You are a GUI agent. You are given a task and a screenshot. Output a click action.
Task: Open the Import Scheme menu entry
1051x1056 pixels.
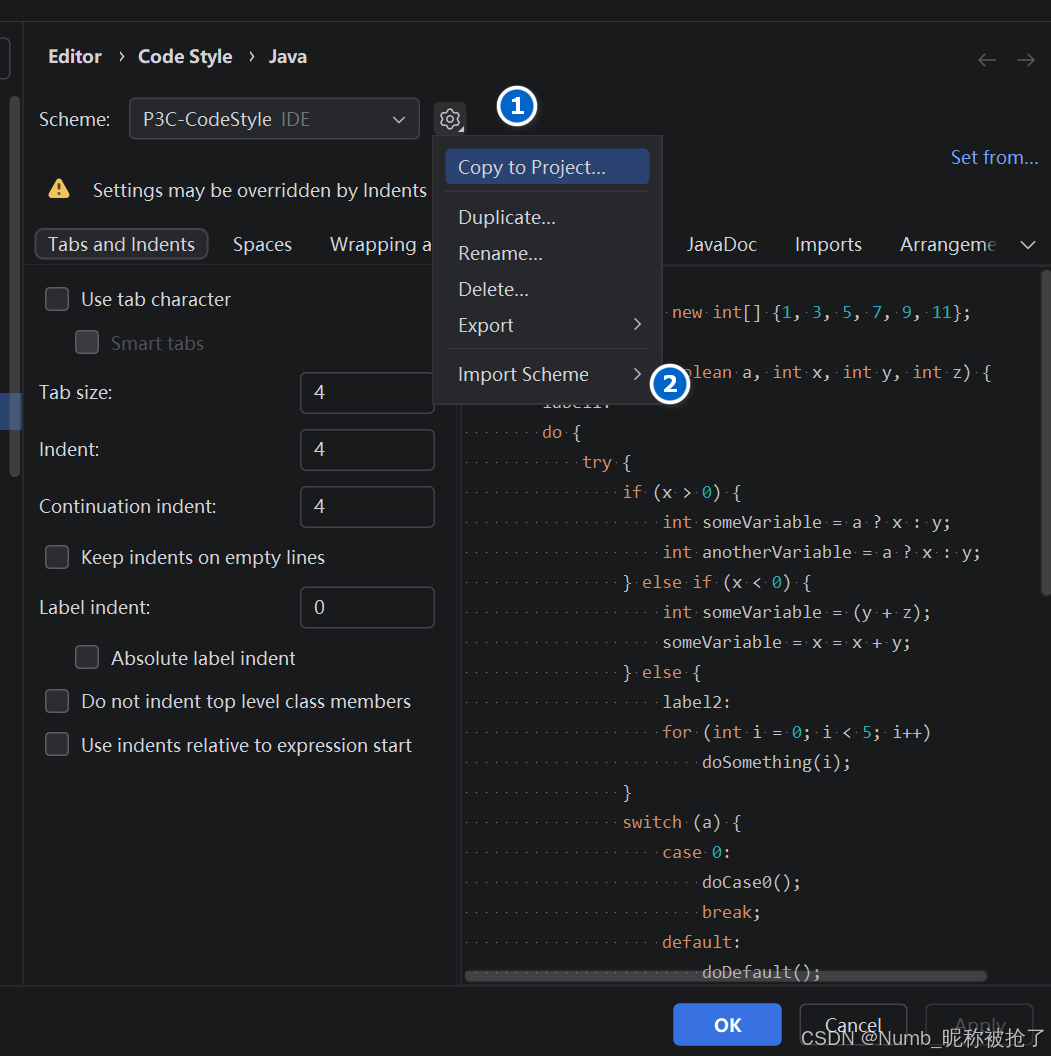pos(547,374)
